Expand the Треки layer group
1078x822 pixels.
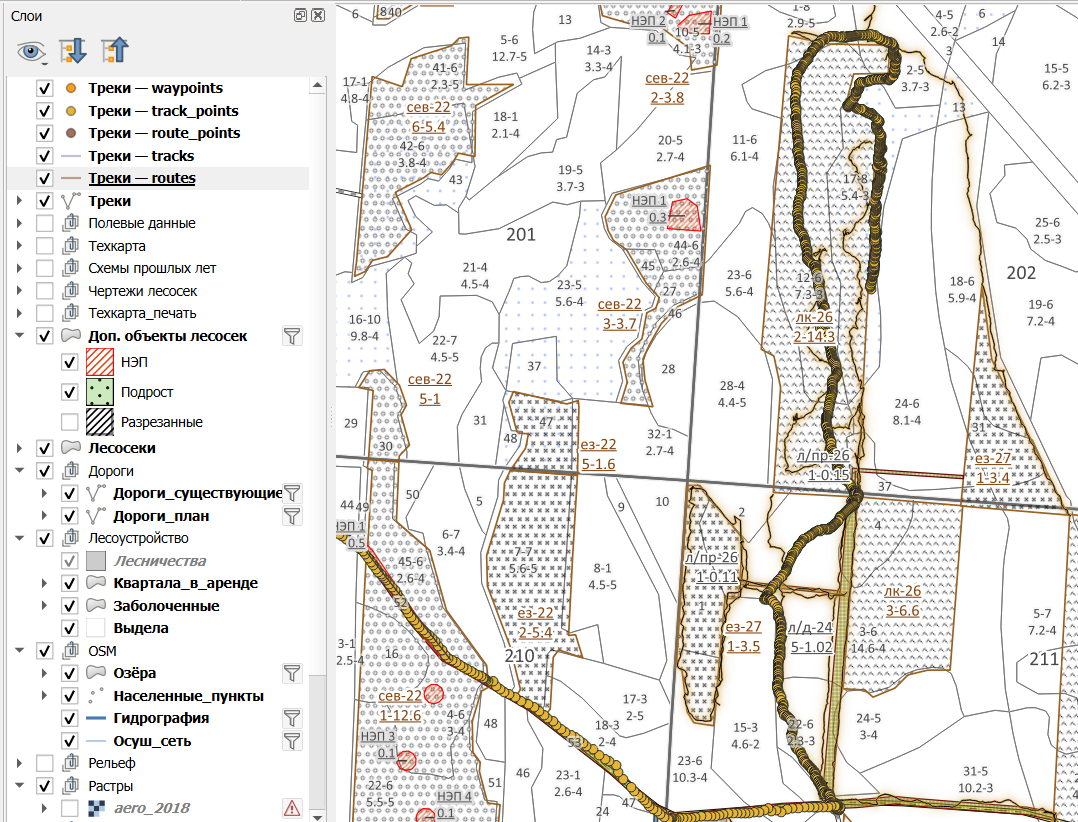(19, 201)
